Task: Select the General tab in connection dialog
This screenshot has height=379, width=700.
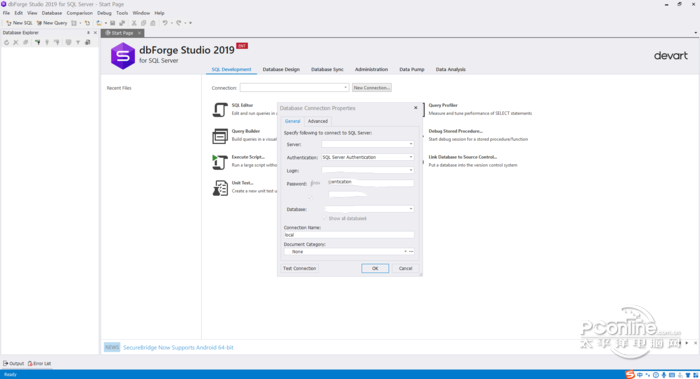Action: point(292,121)
